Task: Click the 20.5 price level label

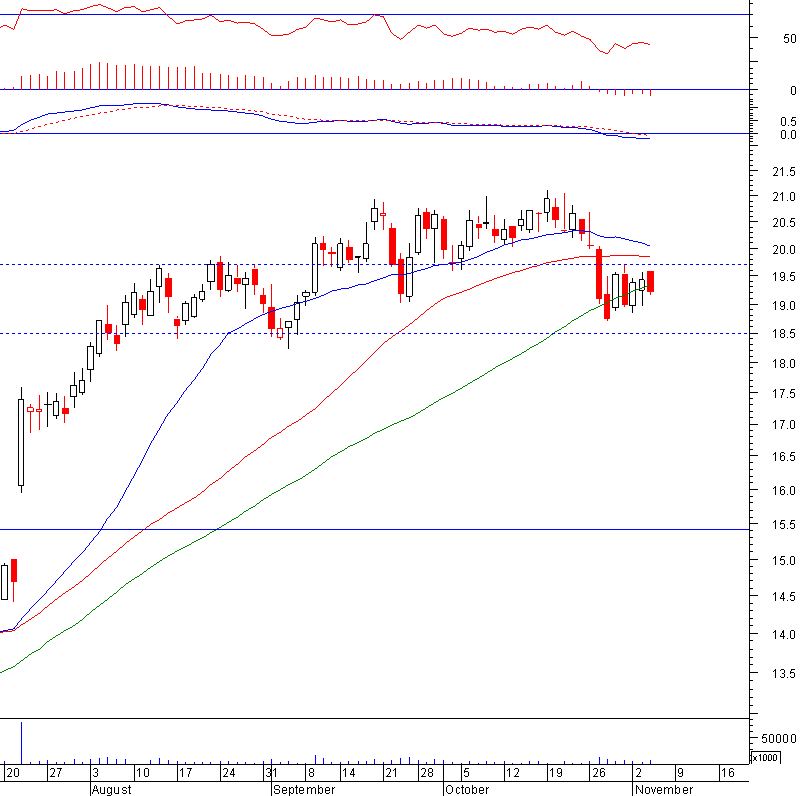Action: click(x=784, y=223)
